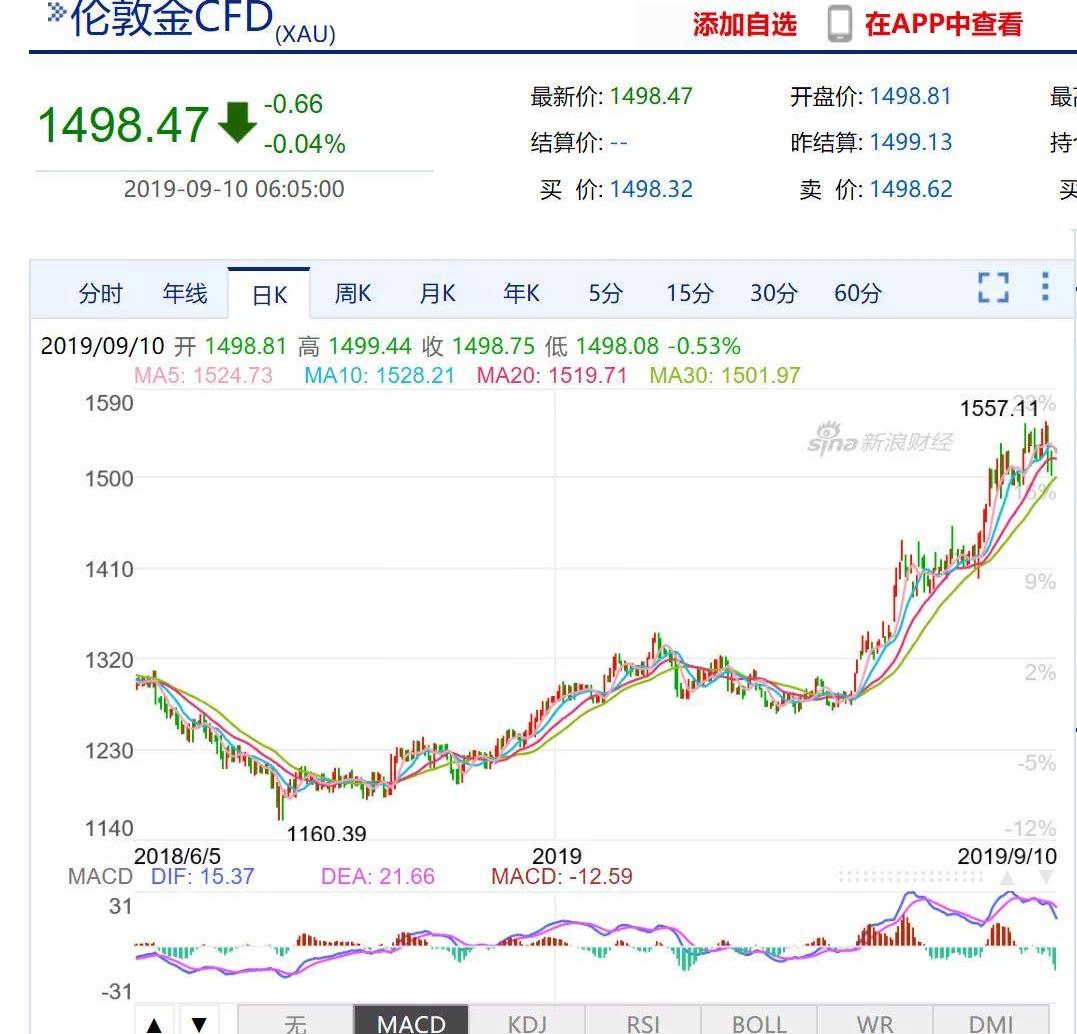Screen dimensions: 1077x1034
Task: Click the 在APP中查看 link
Action: point(943,24)
